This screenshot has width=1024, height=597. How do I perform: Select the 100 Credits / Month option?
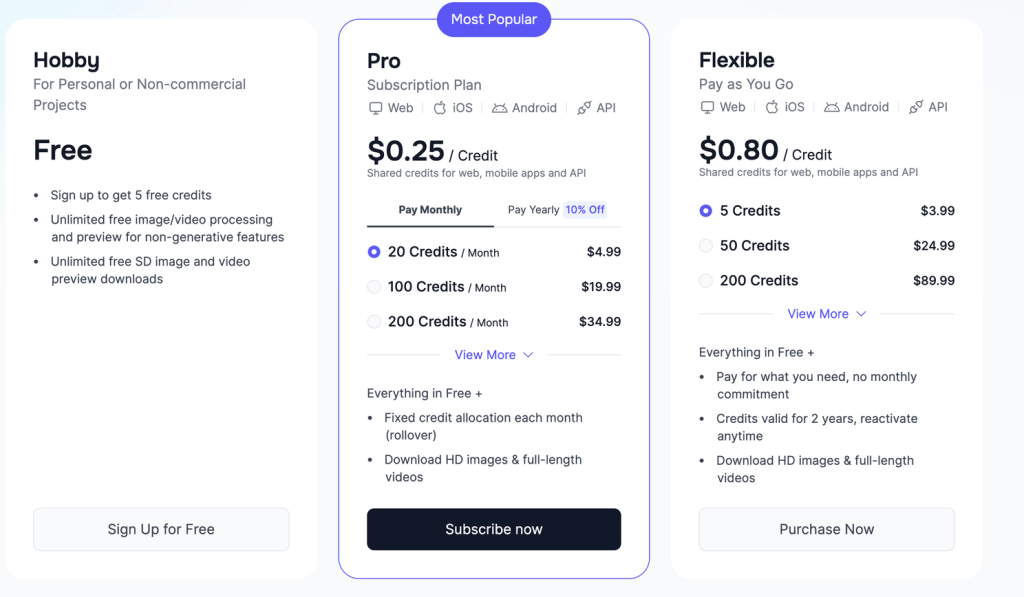tap(374, 287)
